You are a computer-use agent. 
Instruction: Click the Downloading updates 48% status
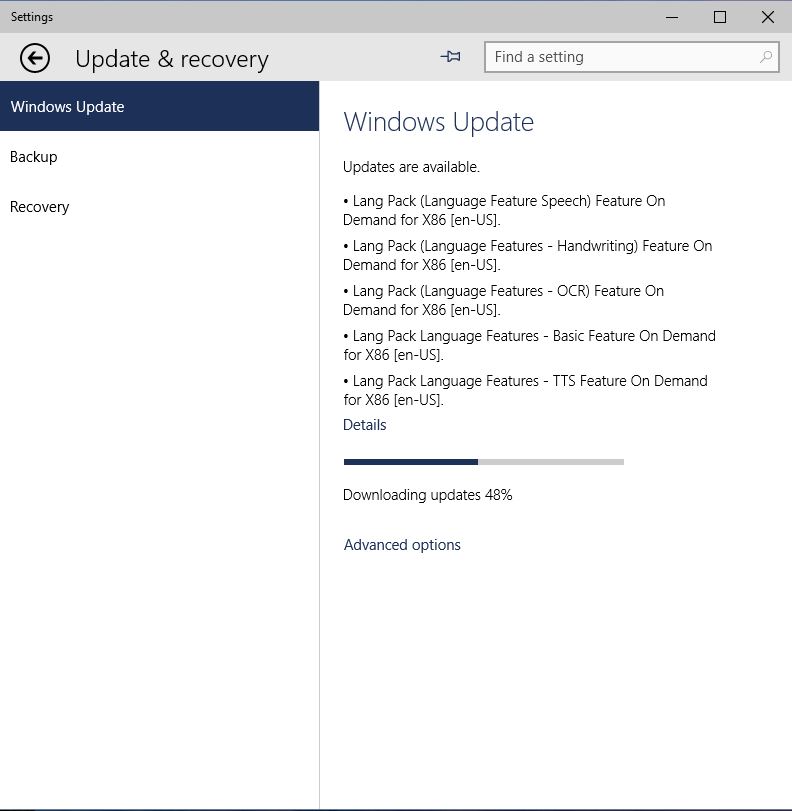tap(427, 495)
